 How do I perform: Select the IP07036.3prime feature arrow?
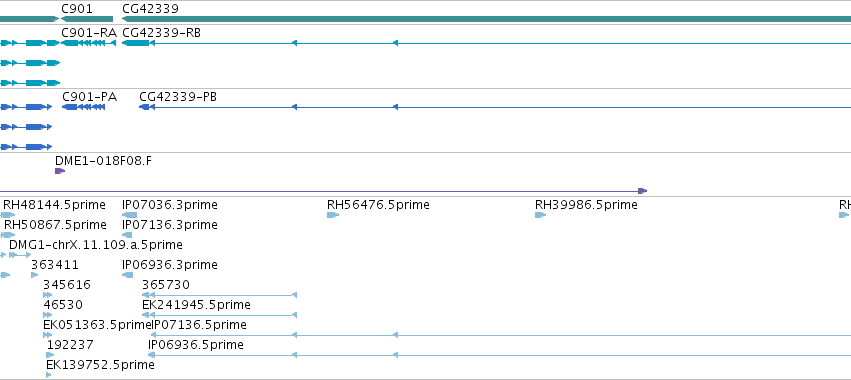tap(130, 215)
